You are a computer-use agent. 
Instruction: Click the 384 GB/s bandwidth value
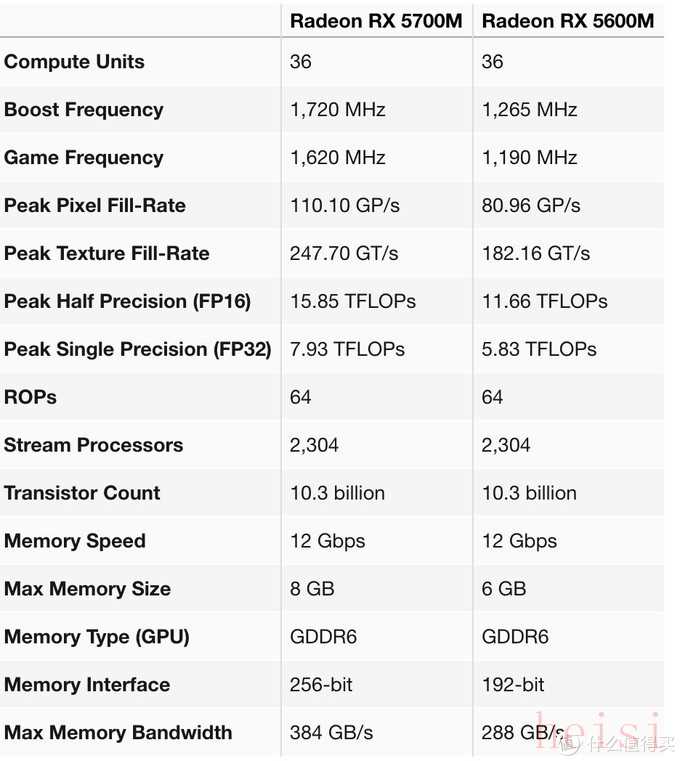tap(331, 734)
